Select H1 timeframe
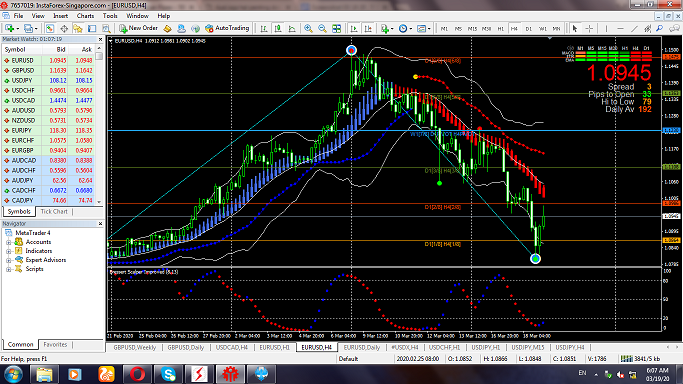Image resolution: width=683 pixels, height=384 pixels. 500,28
